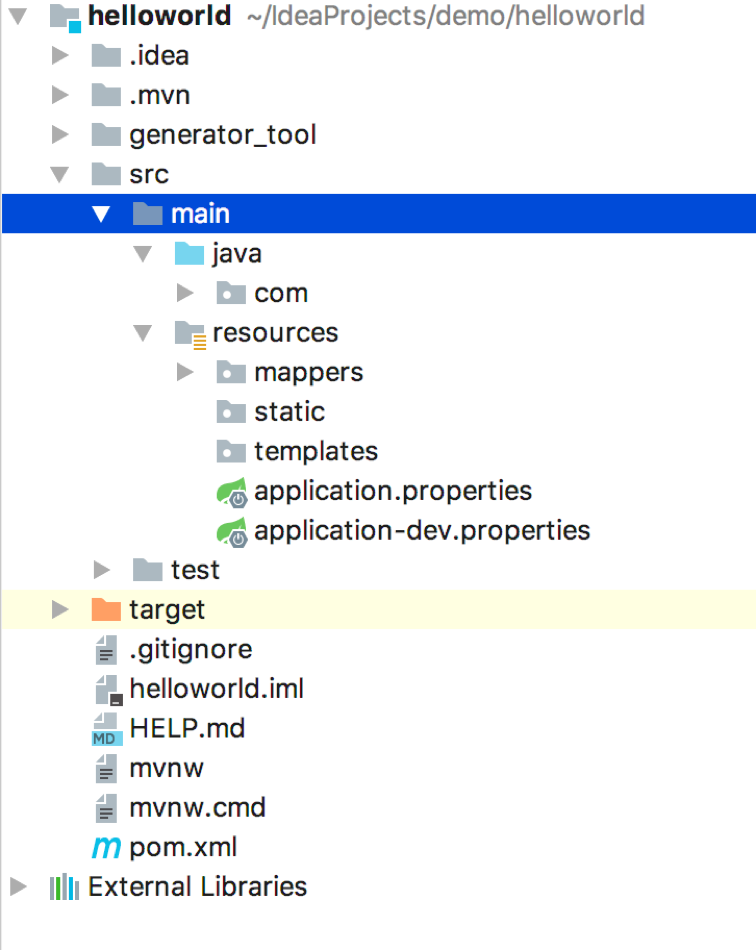The image size is (756, 950).
Task: Expand the com package
Action: tap(185, 293)
